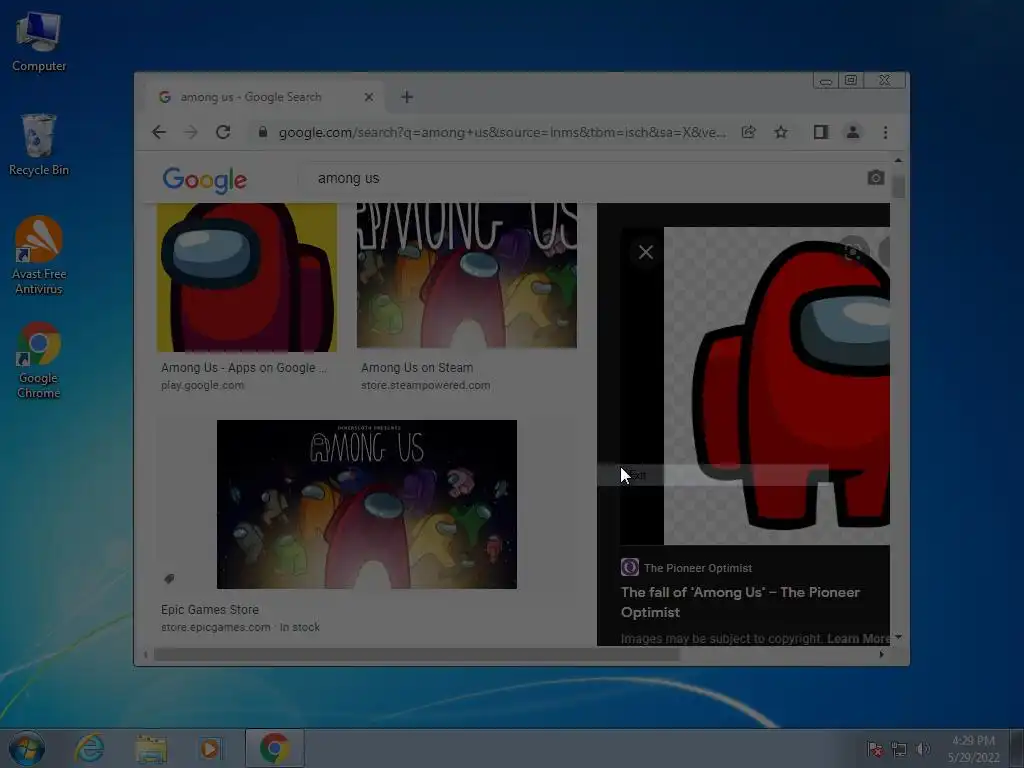Select the Google Chrome desktop shortcut
The image size is (1024, 768).
39,360
